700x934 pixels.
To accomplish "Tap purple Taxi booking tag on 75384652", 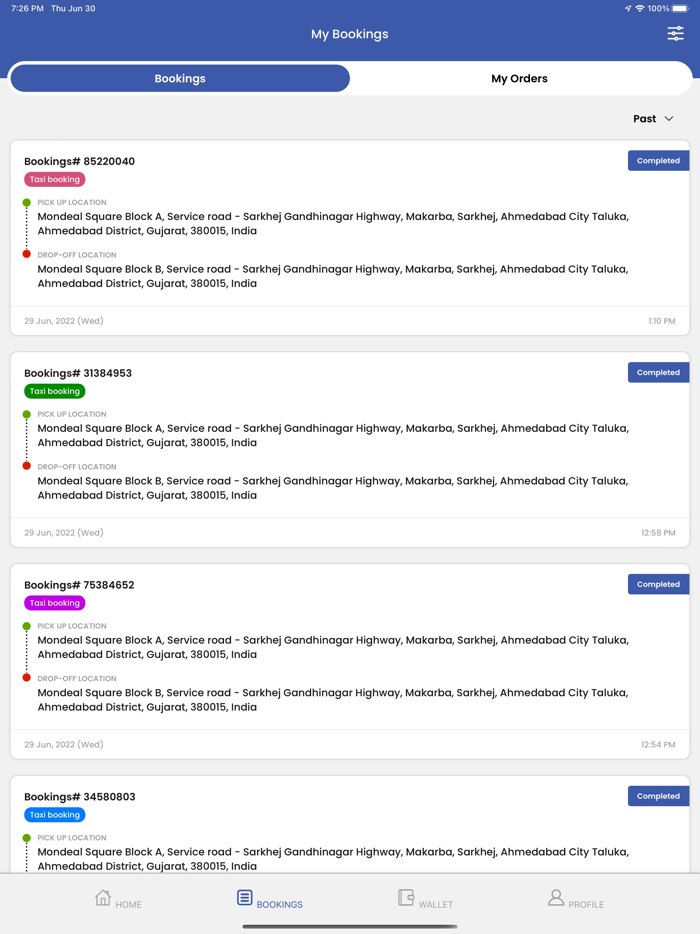I will pyautogui.click(x=55, y=603).
